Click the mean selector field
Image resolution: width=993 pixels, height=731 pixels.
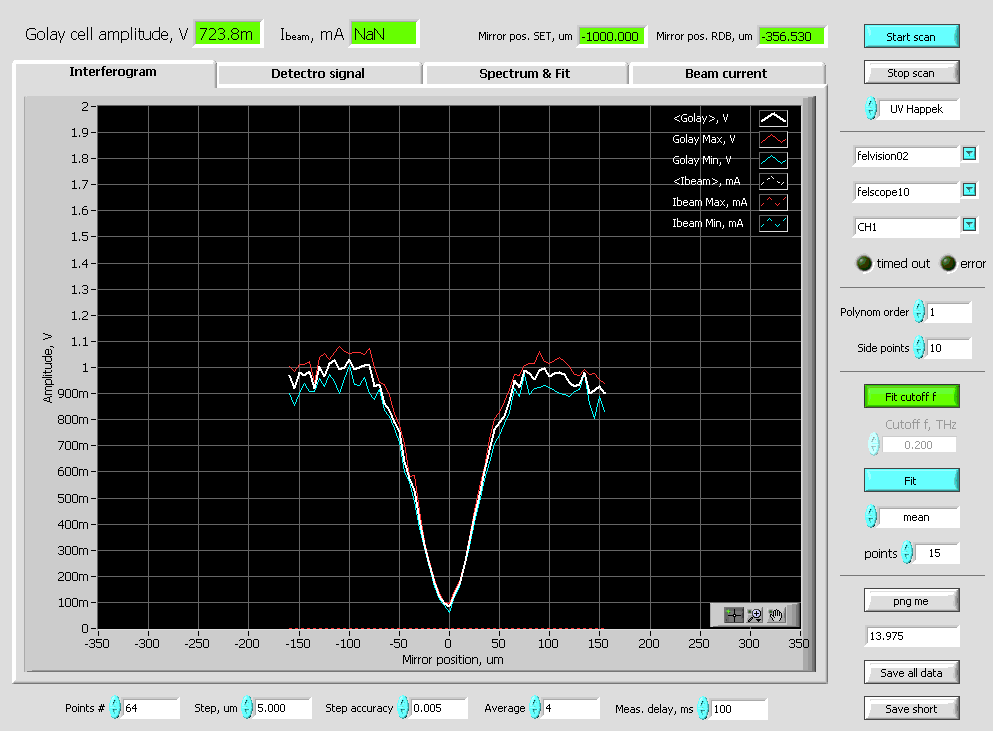point(918,518)
